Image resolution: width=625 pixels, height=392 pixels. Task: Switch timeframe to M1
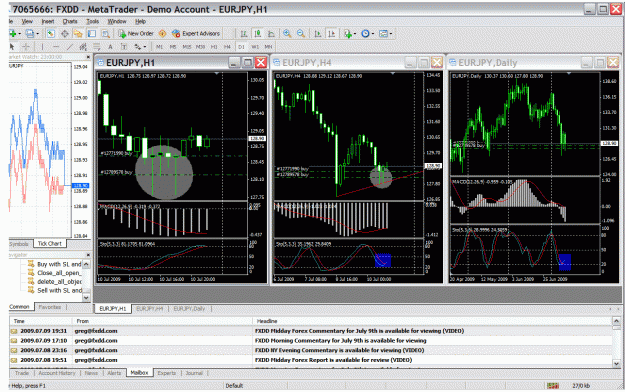[159, 47]
